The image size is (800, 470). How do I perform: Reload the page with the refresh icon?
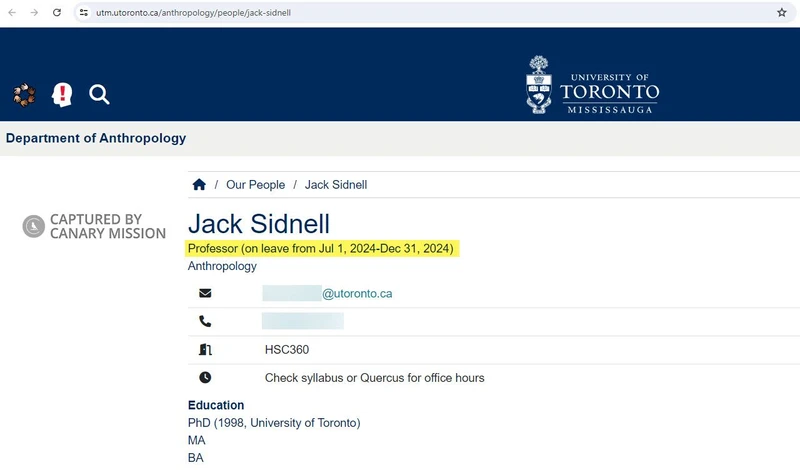tap(57, 12)
